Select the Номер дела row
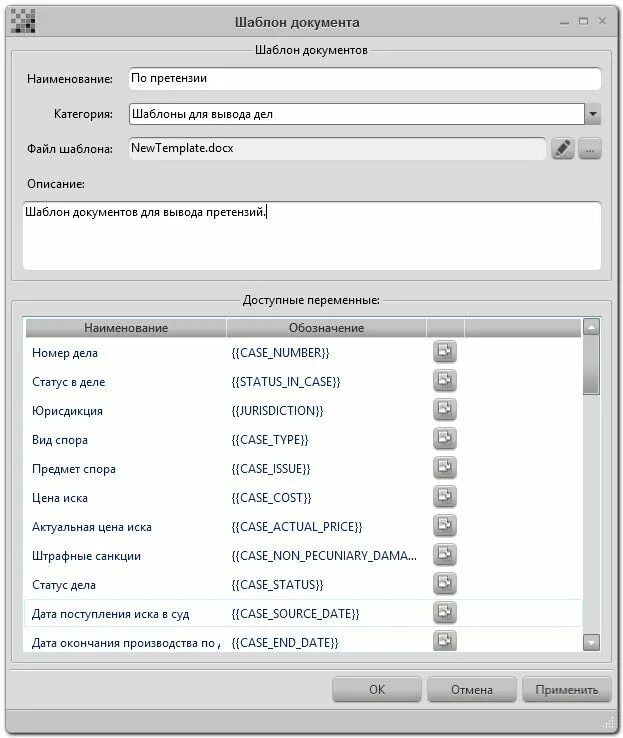Image resolution: width=623 pixels, height=738 pixels. [x=303, y=353]
